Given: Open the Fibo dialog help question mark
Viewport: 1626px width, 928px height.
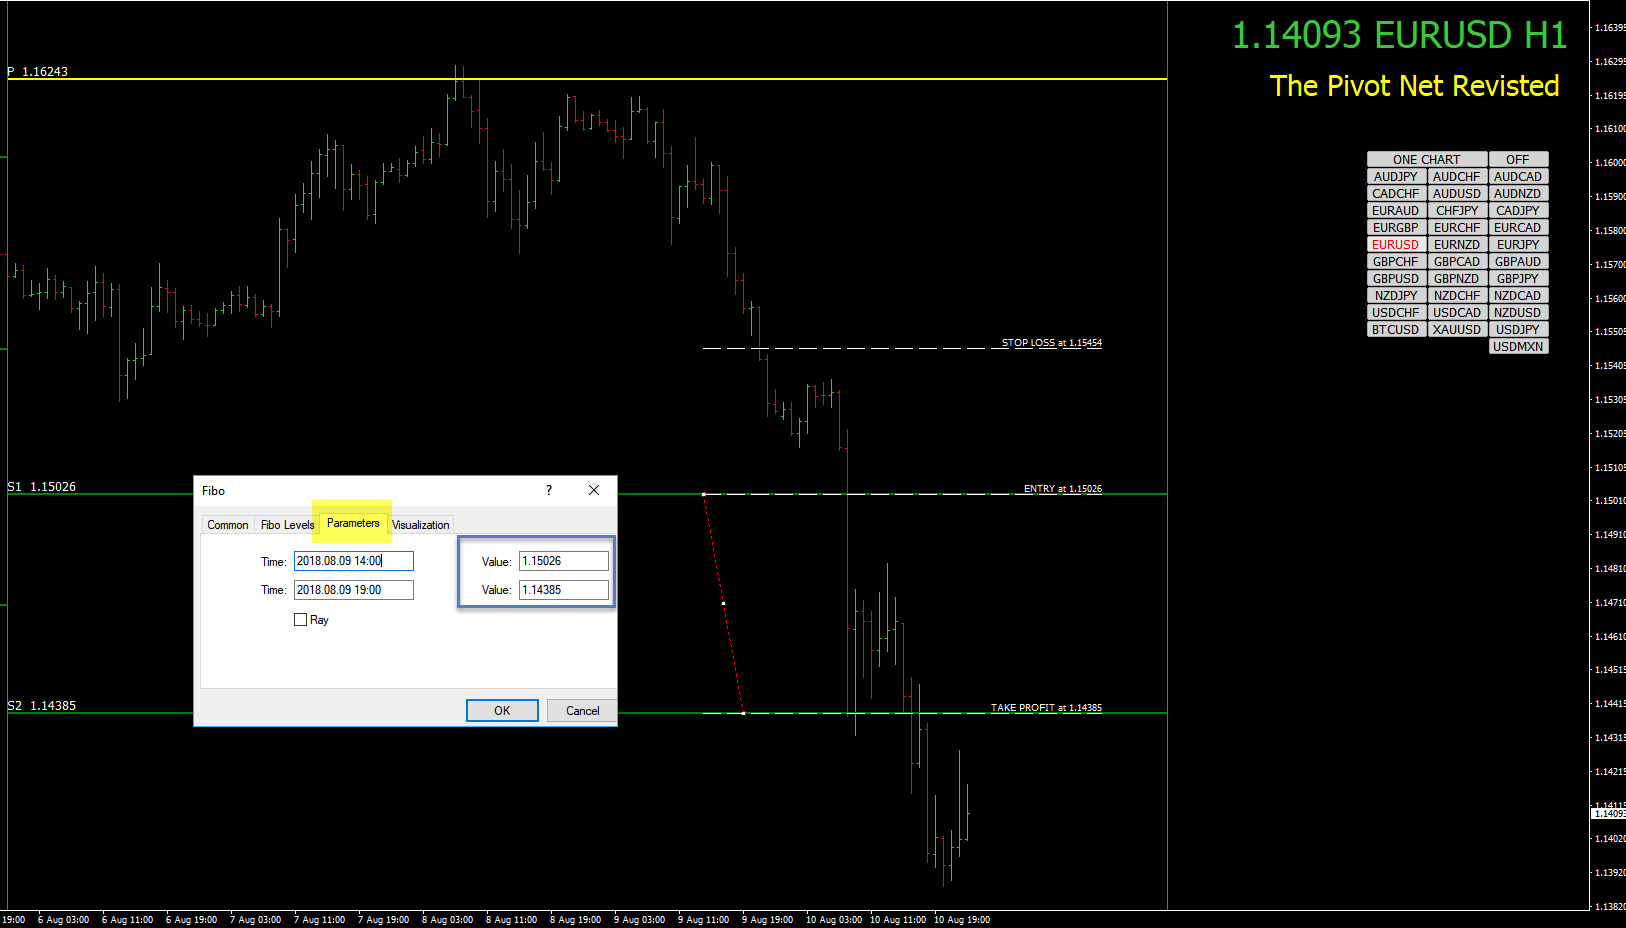Looking at the screenshot, I should tap(549, 490).
